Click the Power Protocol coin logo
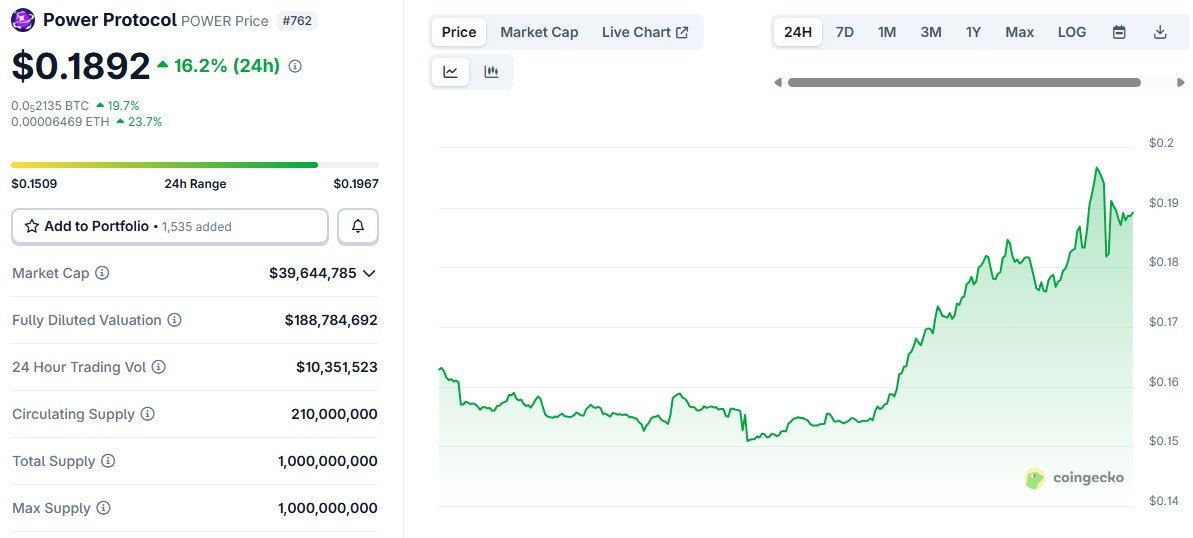1193x538 pixels. pyautogui.click(x=23, y=20)
